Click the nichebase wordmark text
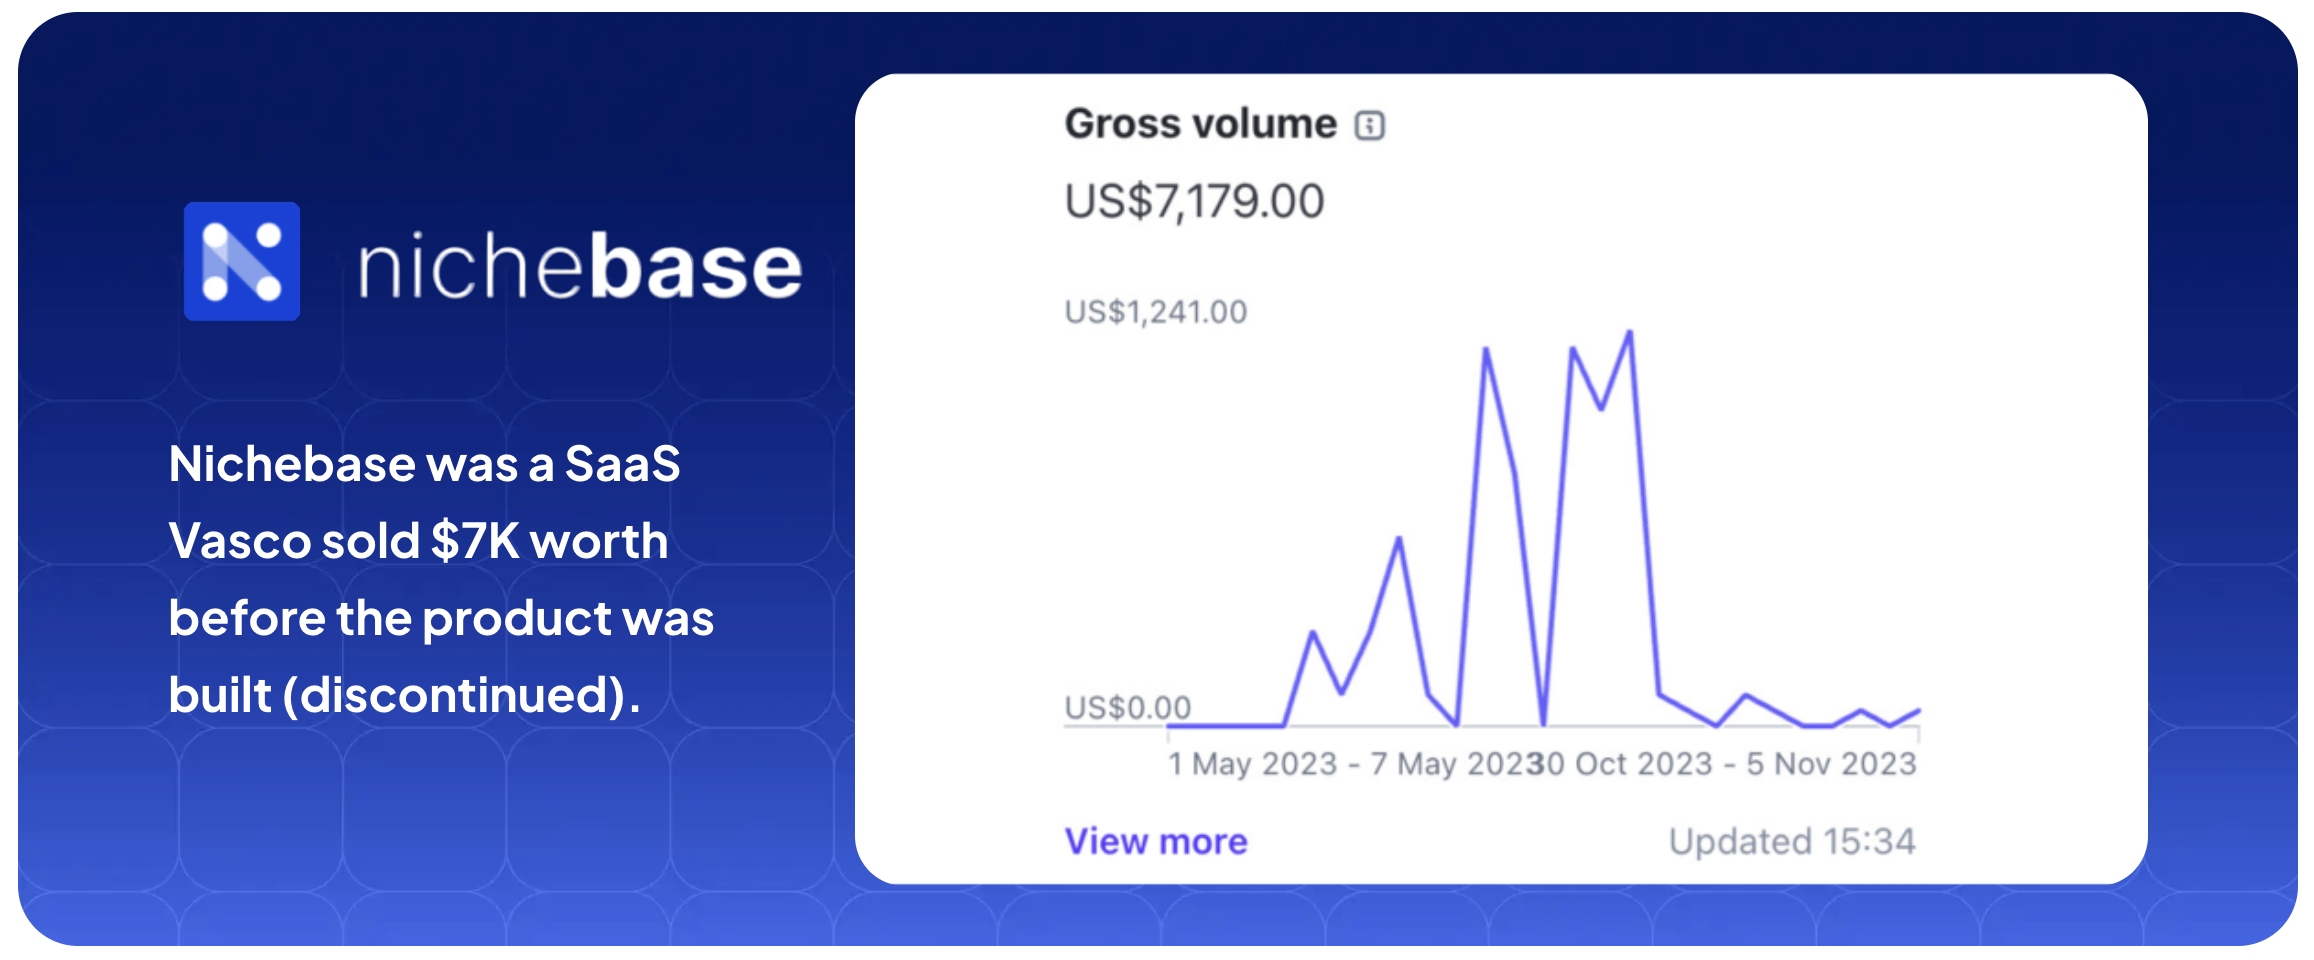The image size is (2314, 960). (580, 267)
